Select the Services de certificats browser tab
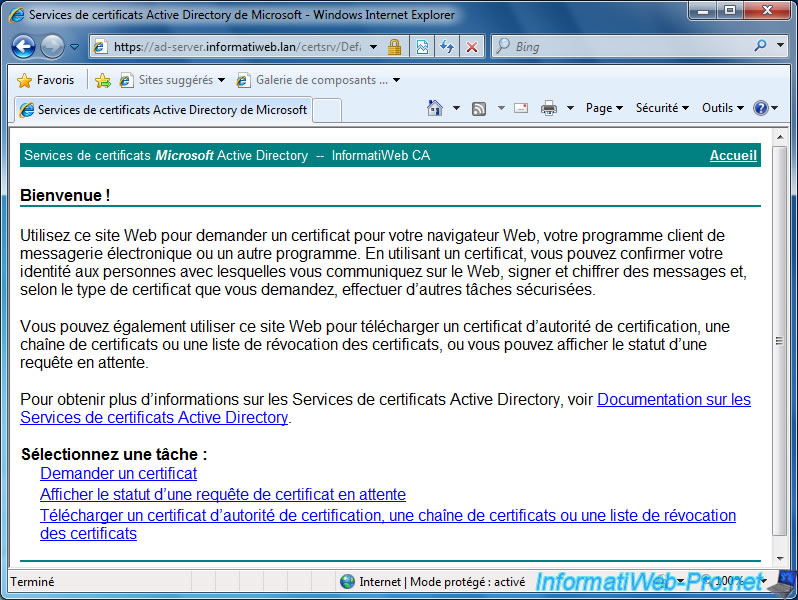798x600 pixels. click(163, 109)
